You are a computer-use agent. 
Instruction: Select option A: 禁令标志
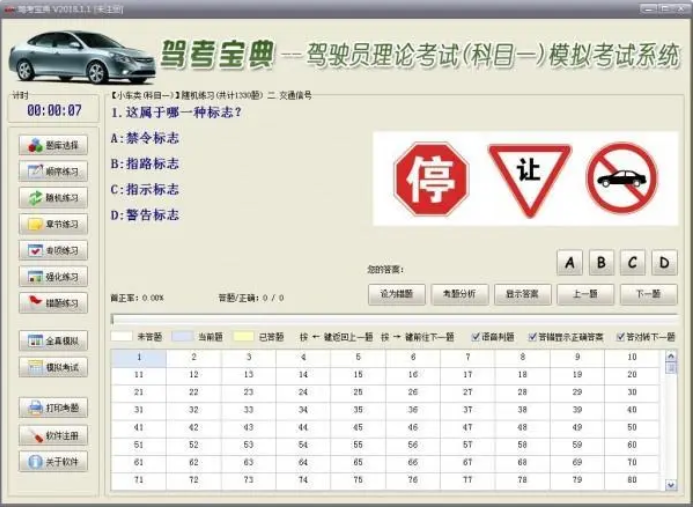point(145,138)
